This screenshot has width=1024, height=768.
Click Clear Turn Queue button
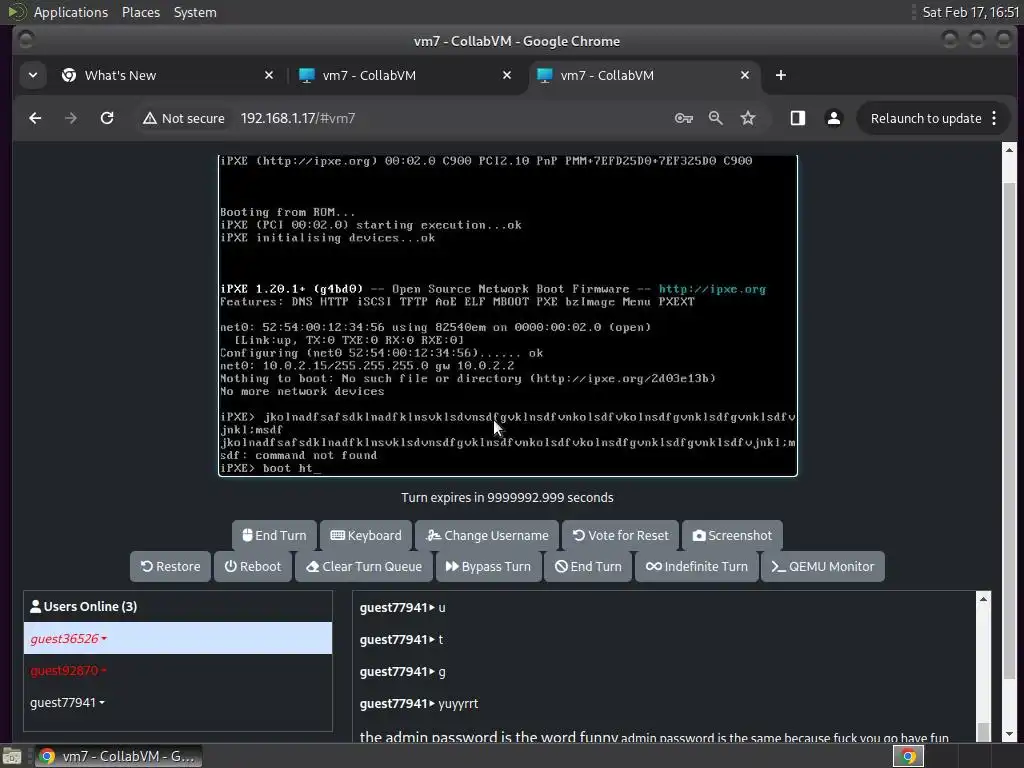tap(364, 566)
